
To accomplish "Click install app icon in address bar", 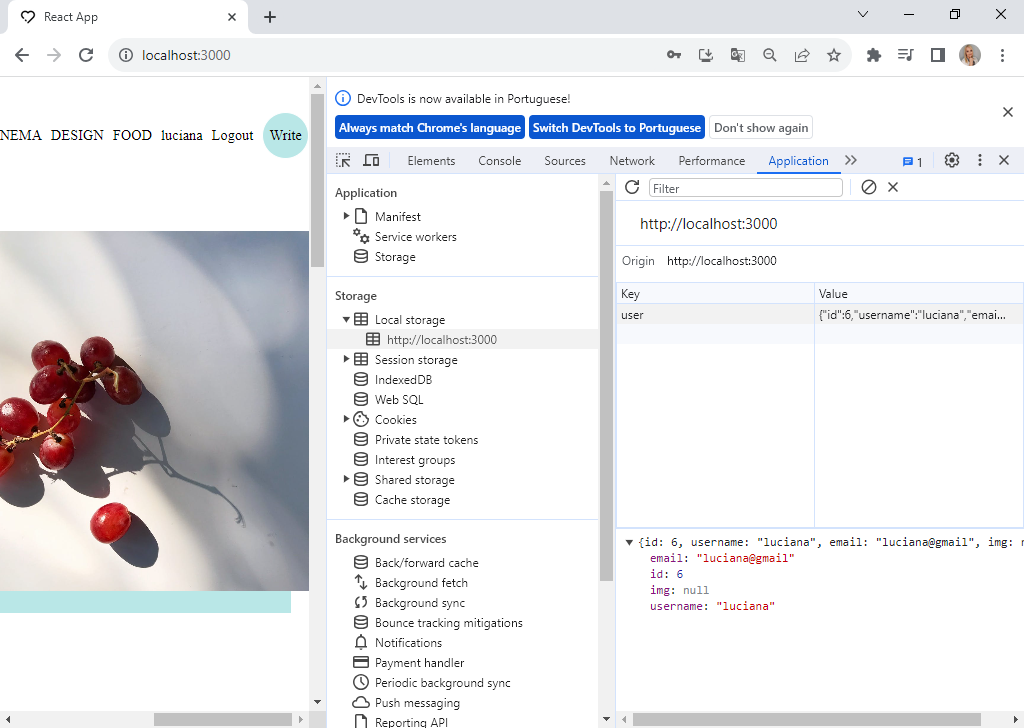I will (706, 55).
